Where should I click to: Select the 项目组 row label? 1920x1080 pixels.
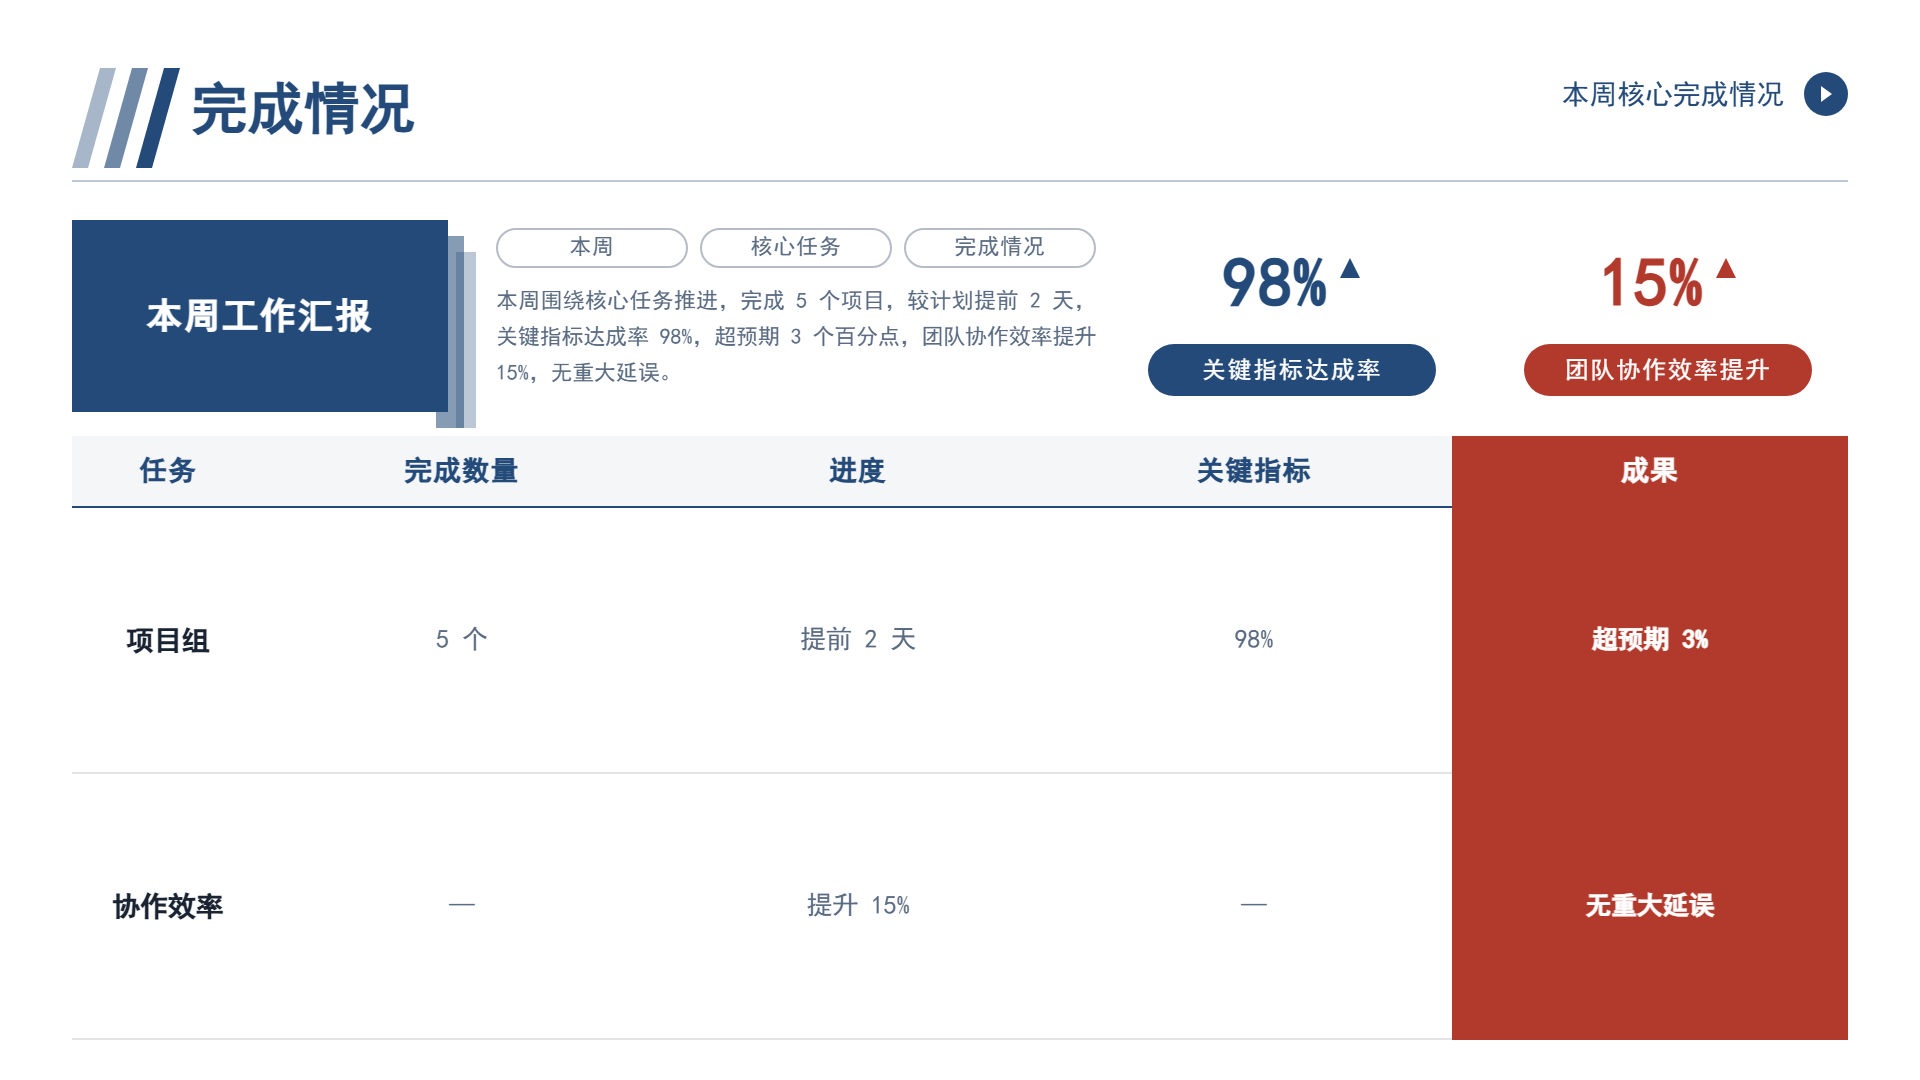click(x=168, y=640)
